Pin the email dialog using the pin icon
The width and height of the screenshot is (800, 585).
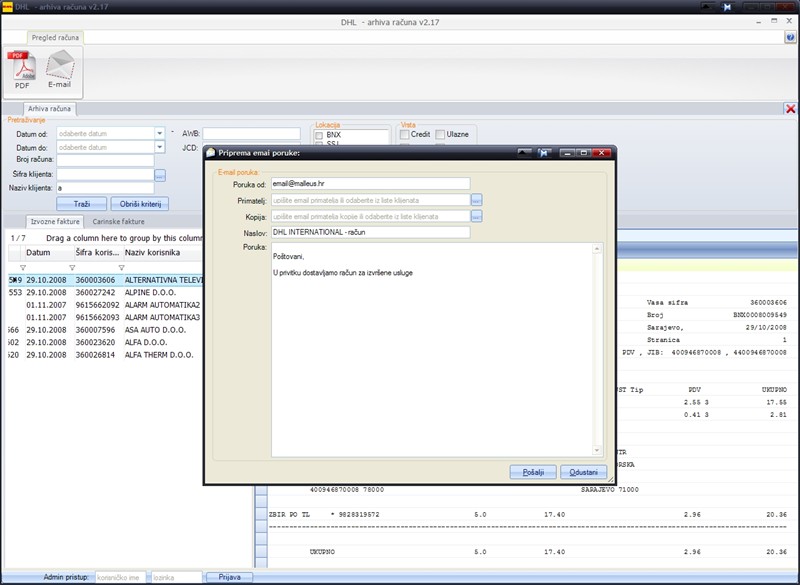tap(544, 152)
